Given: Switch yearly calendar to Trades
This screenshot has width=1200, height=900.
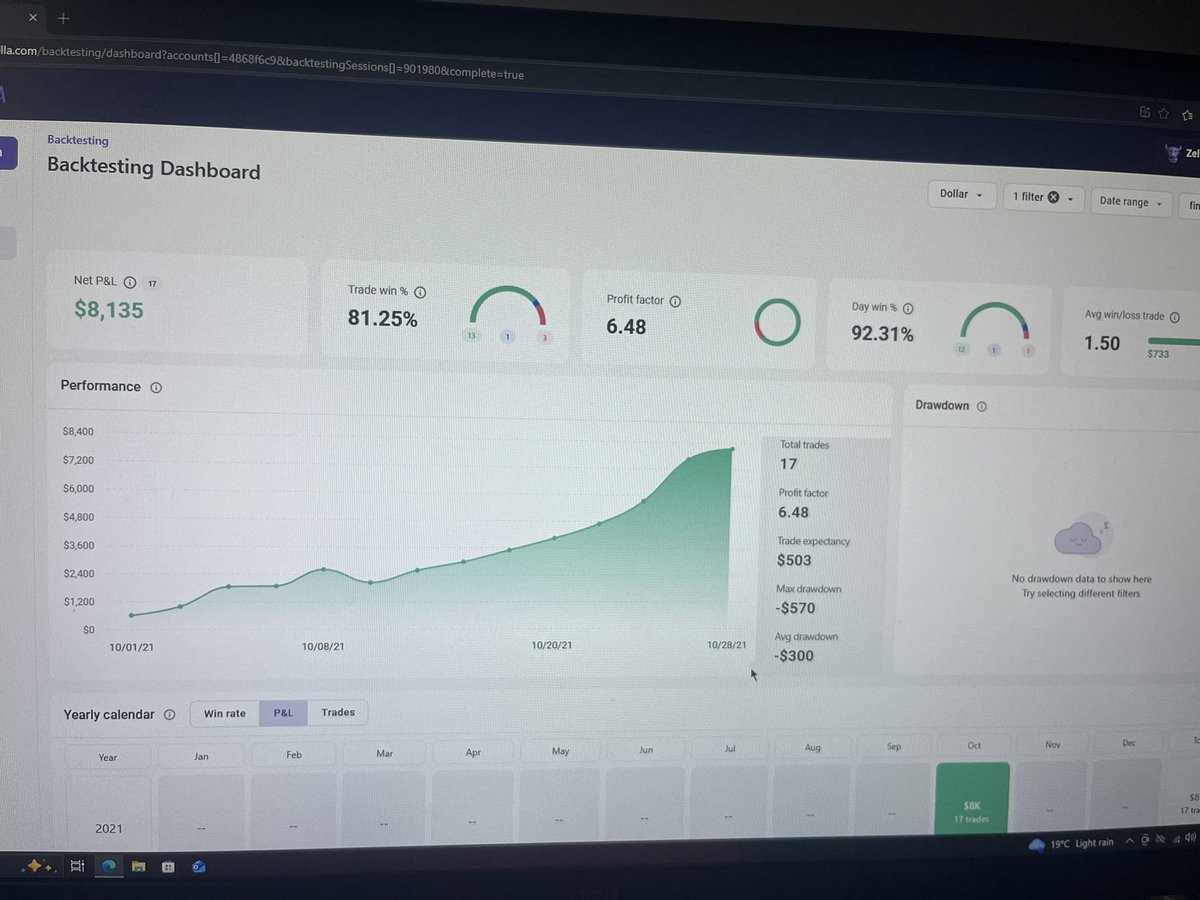Looking at the screenshot, I should pos(338,712).
